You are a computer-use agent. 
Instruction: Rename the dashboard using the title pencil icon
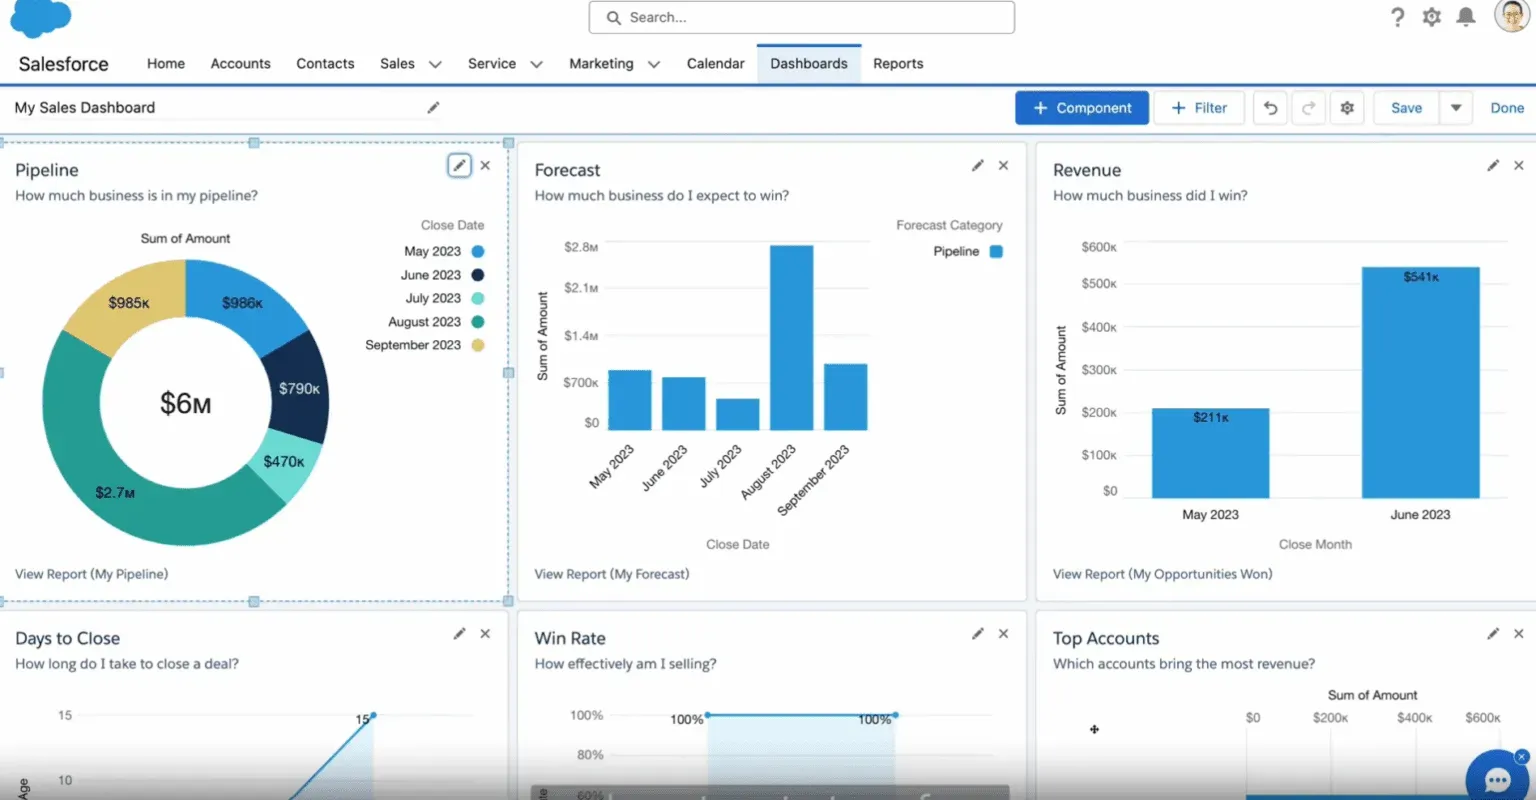433,107
